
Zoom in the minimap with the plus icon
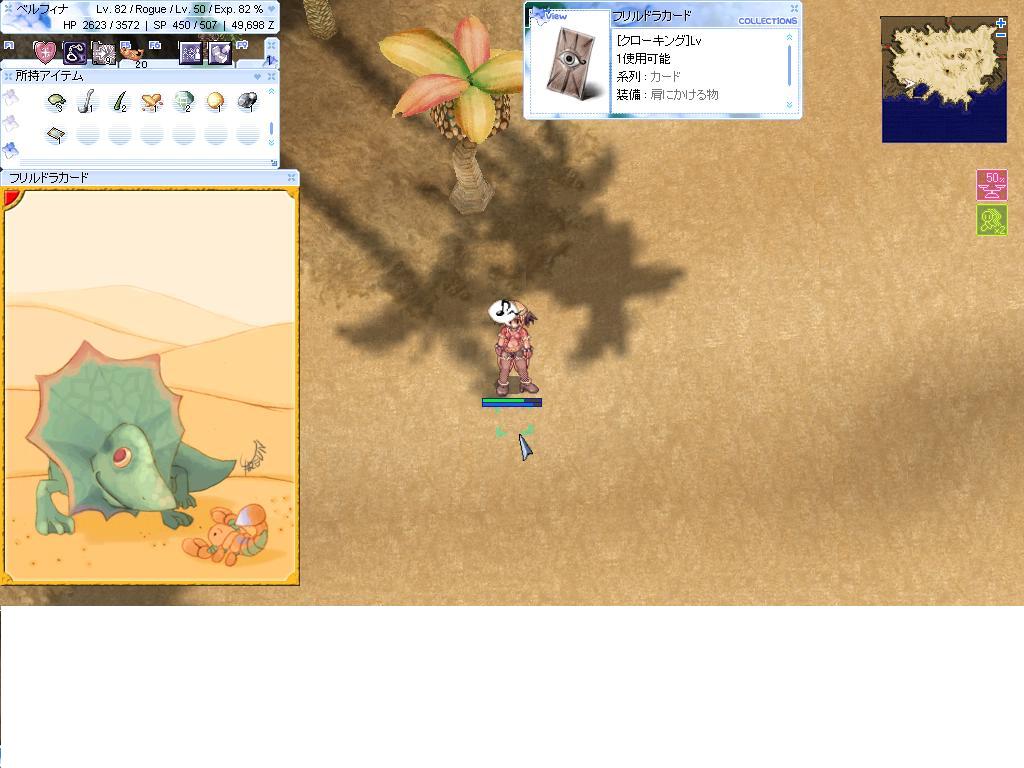[1001, 24]
